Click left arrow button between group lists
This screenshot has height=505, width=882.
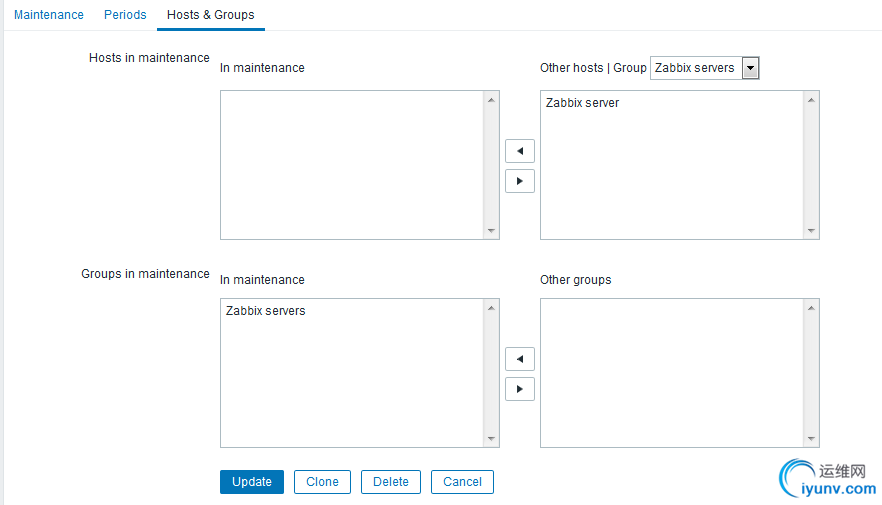(x=519, y=359)
